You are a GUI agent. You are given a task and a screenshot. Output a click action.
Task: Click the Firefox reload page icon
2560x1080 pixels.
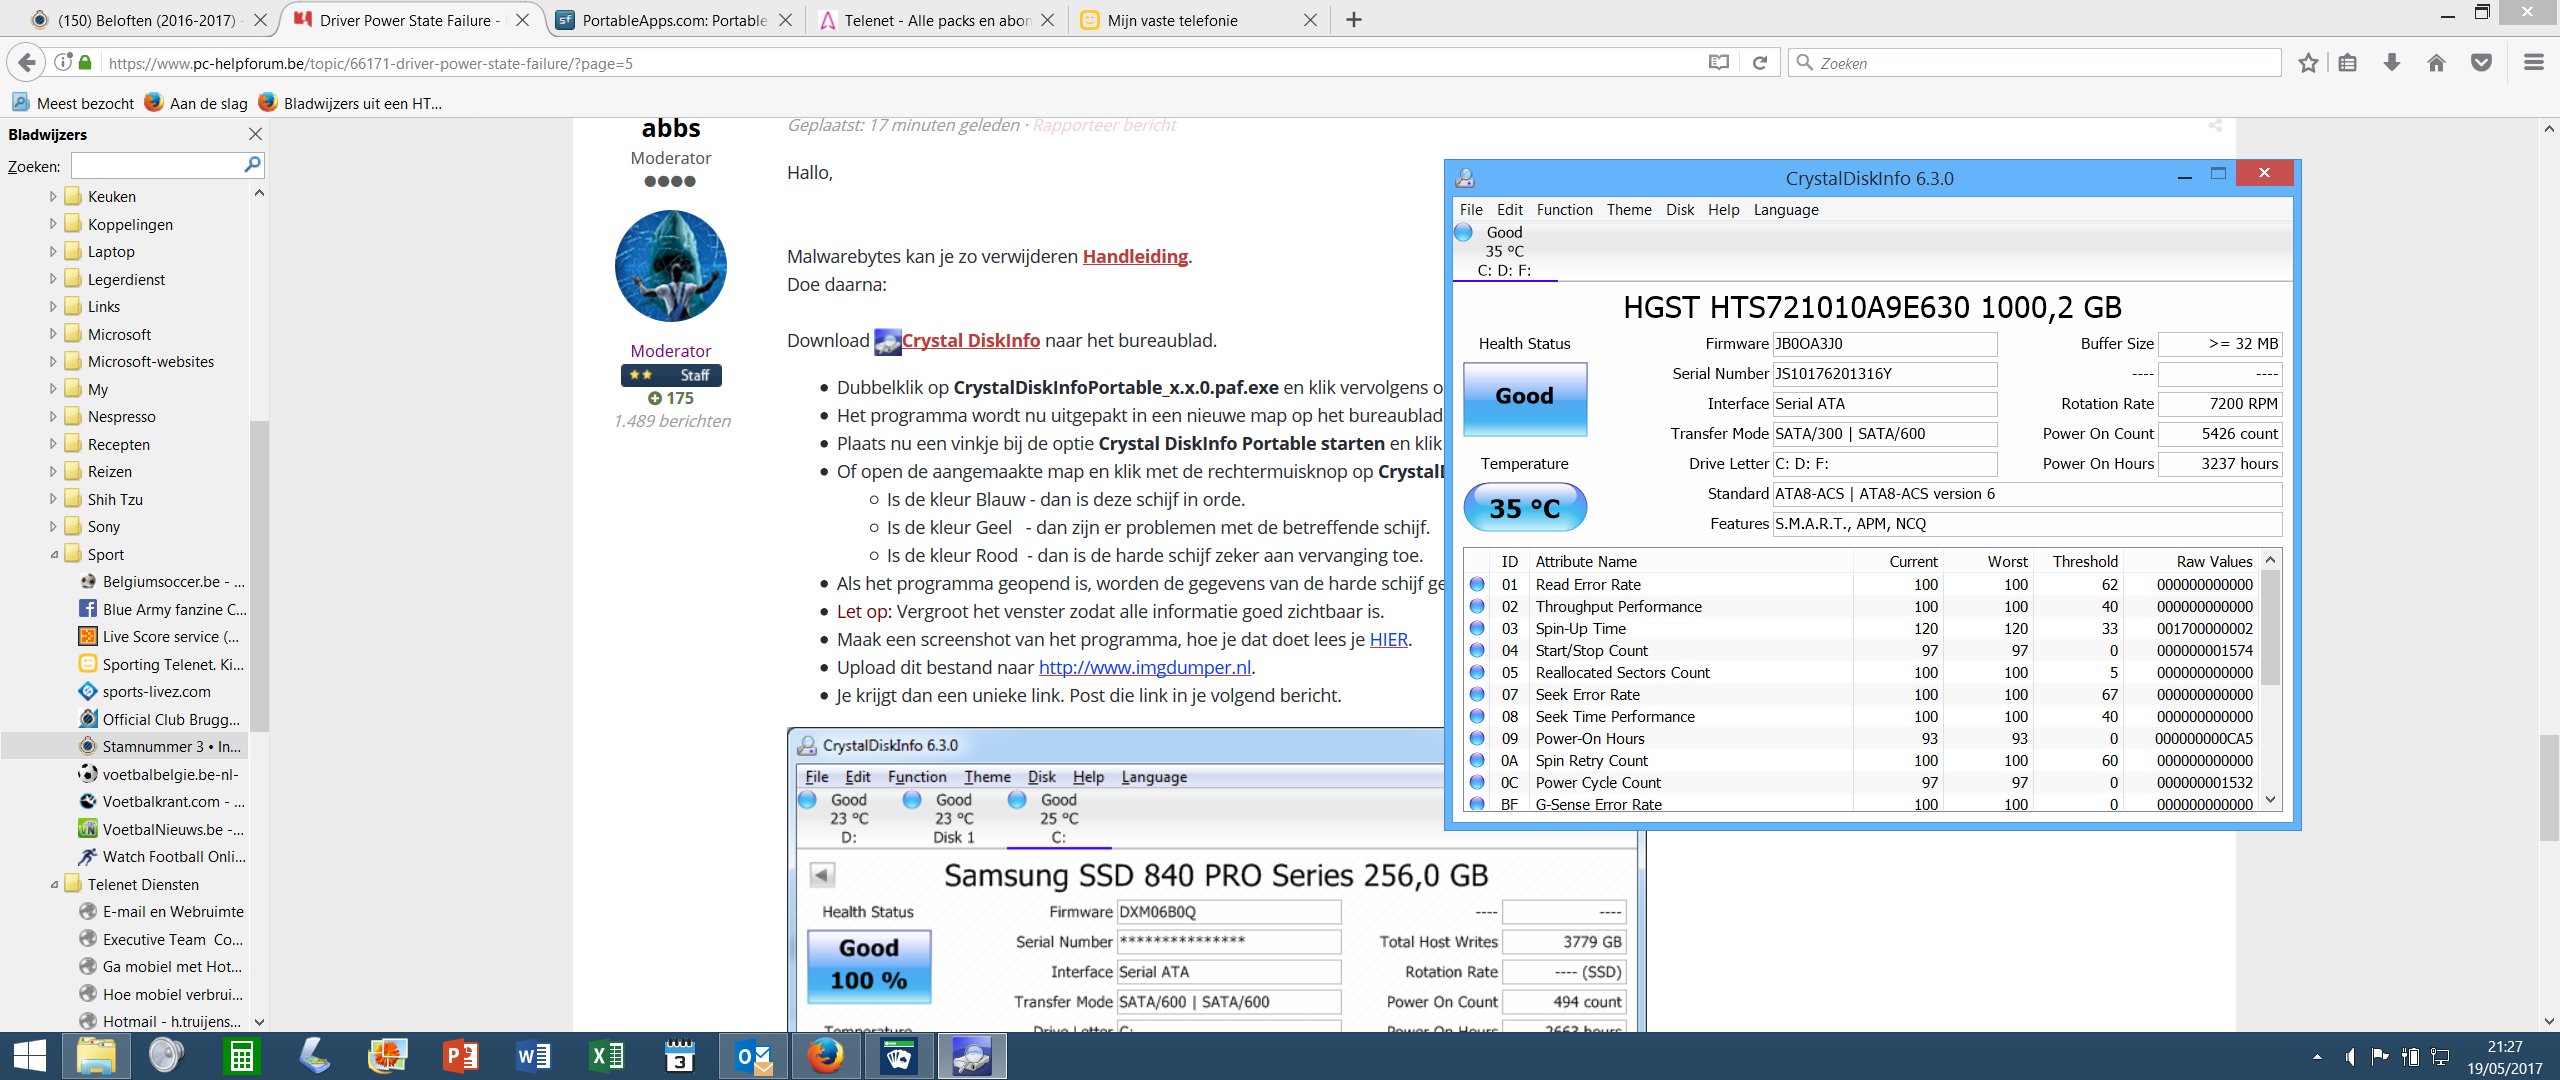pos(1760,63)
